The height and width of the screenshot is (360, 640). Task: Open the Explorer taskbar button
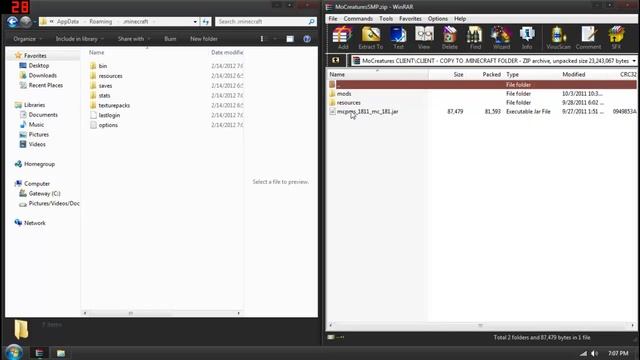click(60, 353)
